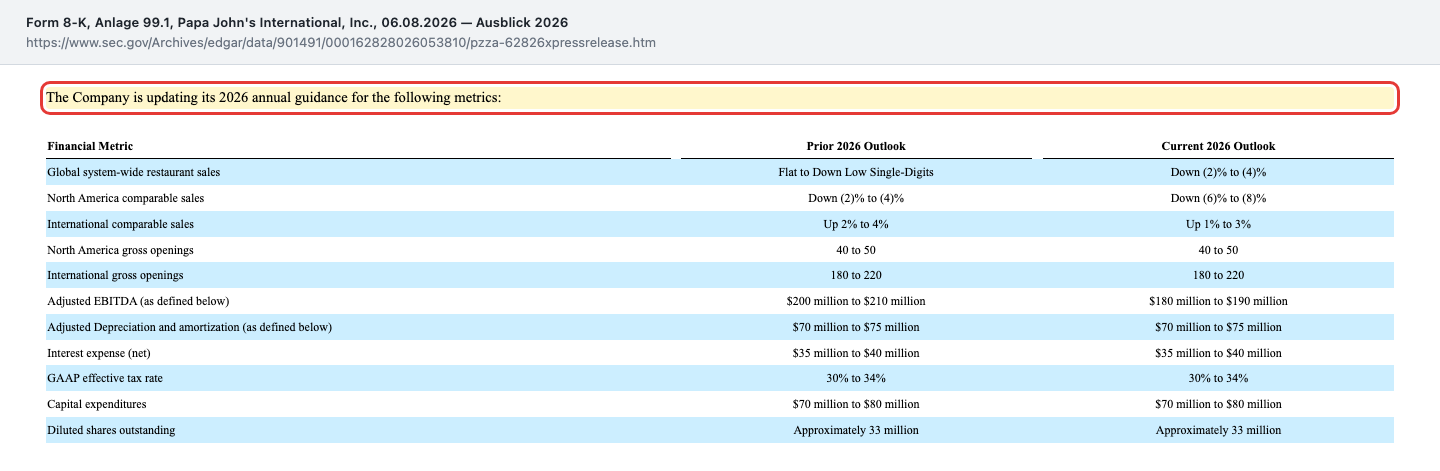Select 'Interest expense (net)' row label
Image resolution: width=1440 pixels, height=471 pixels.
pos(99,352)
